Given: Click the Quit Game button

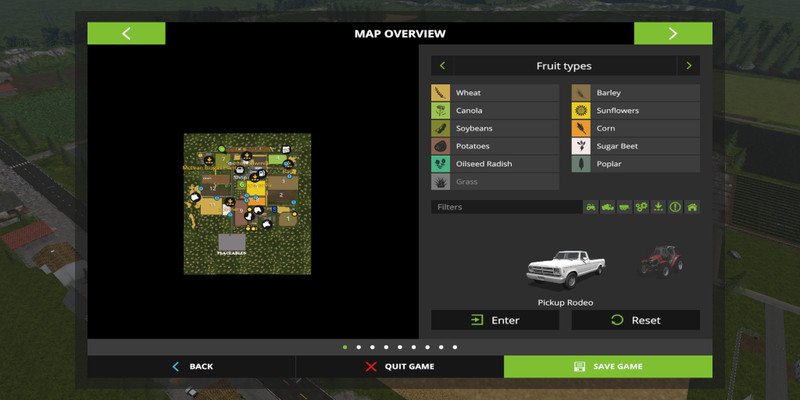Looking at the screenshot, I should coord(400,366).
